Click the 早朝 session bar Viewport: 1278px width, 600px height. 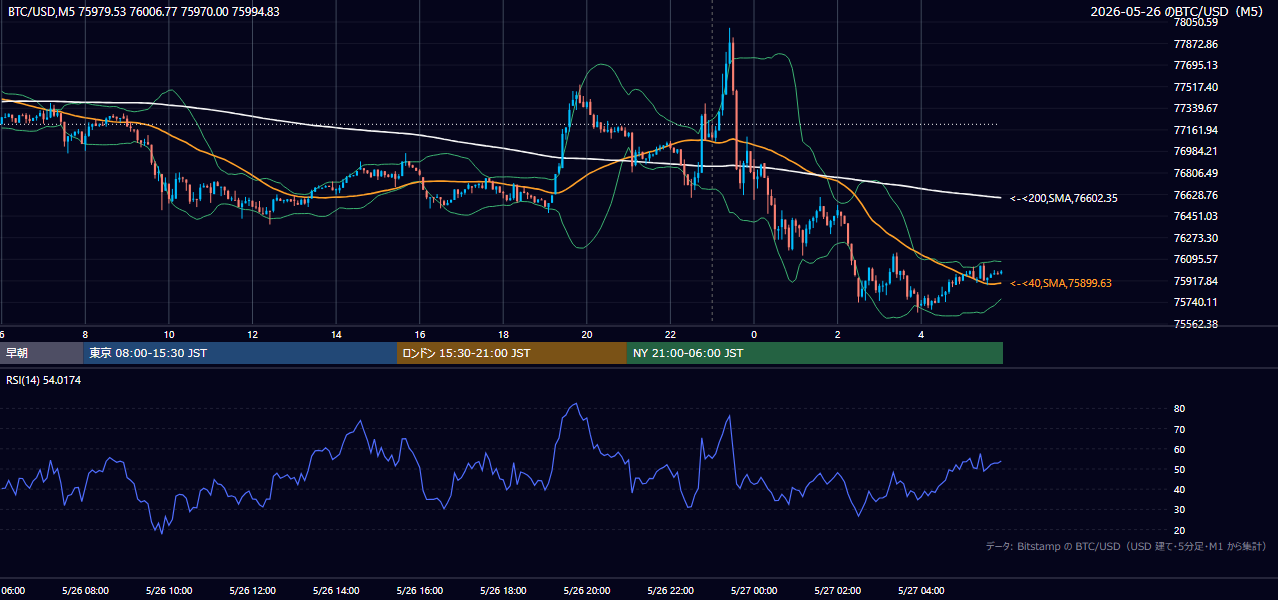click(42, 353)
